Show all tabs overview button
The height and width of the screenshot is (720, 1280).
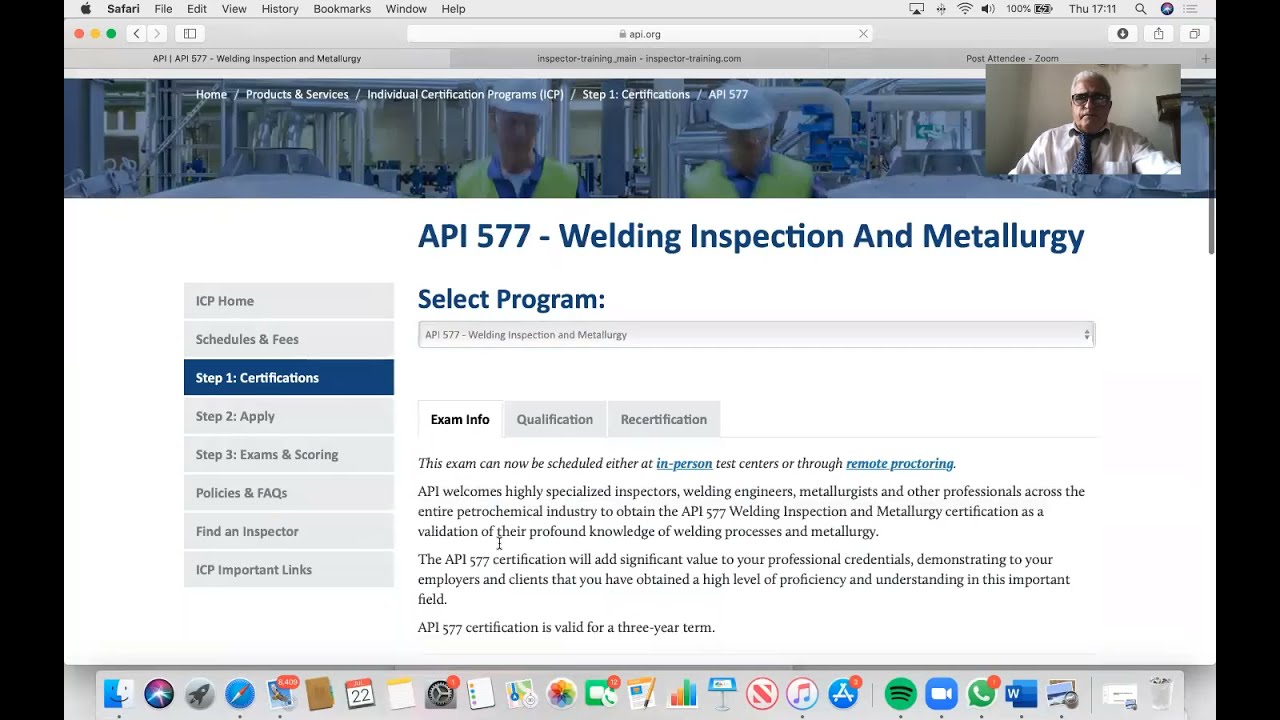coord(1194,33)
